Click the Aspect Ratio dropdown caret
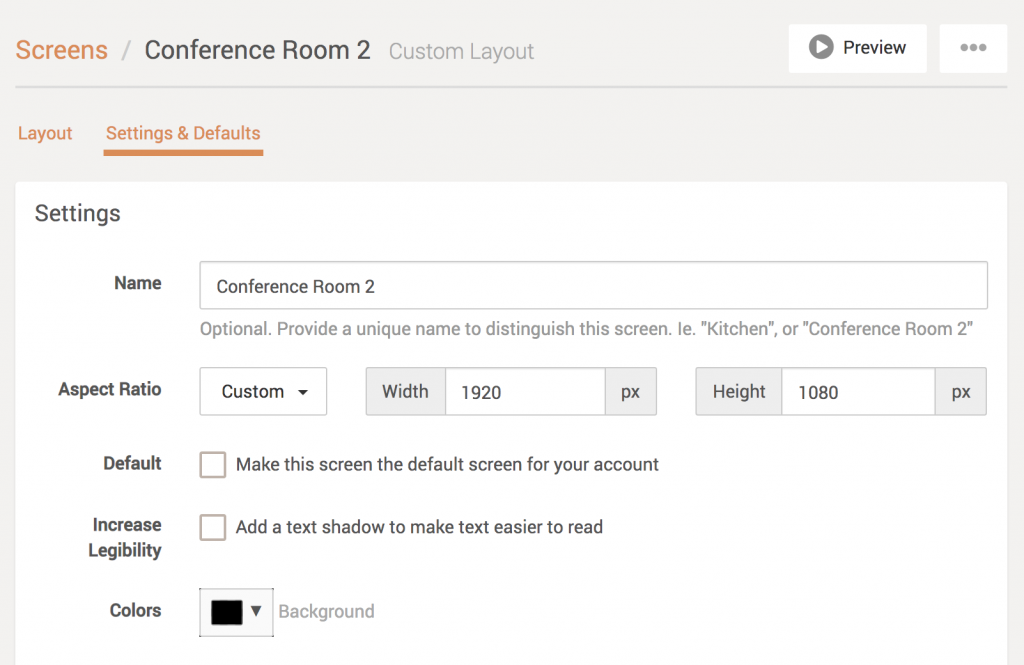 click(x=303, y=392)
